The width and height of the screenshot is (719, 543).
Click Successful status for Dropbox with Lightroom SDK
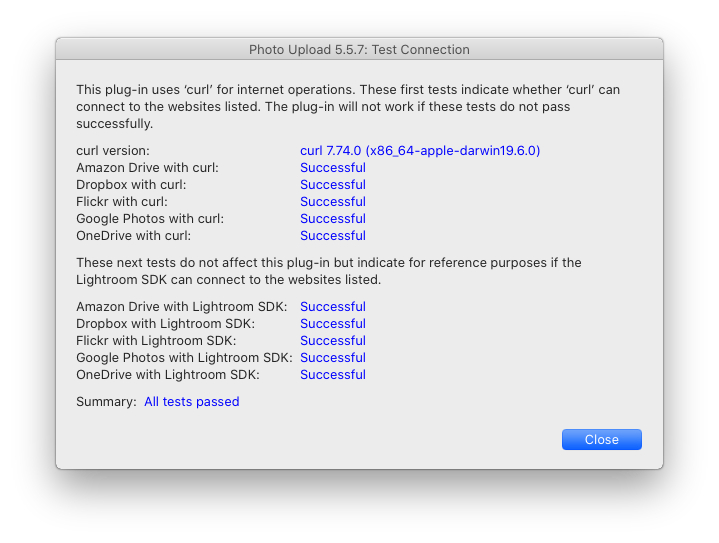[333, 324]
